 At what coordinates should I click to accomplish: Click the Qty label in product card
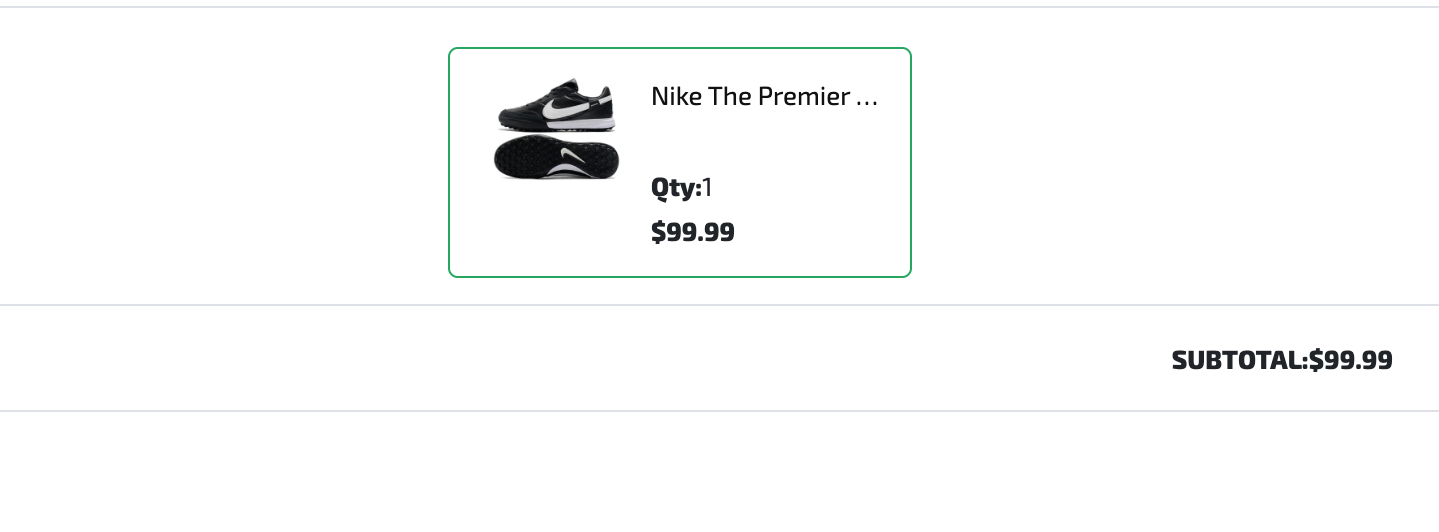(676, 187)
